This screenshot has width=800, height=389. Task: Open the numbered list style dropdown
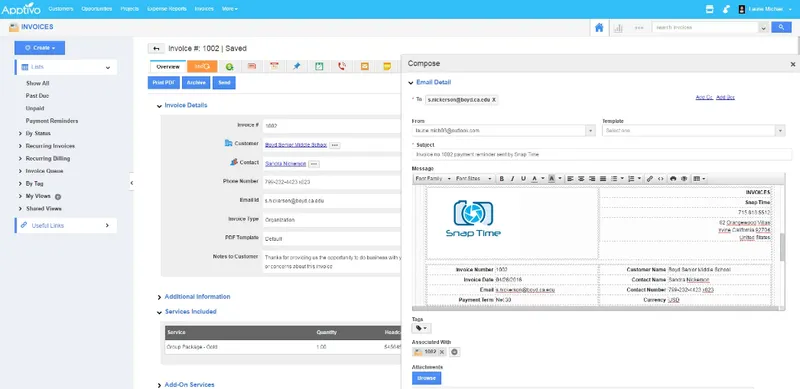639,179
